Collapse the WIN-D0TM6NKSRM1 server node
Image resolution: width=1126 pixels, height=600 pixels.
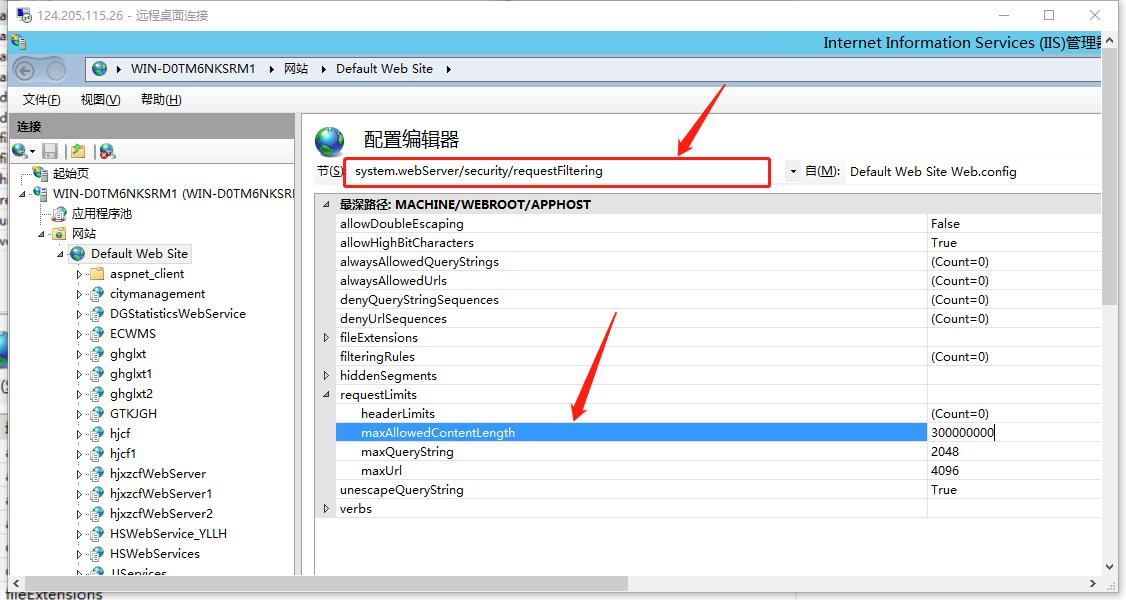(22, 194)
